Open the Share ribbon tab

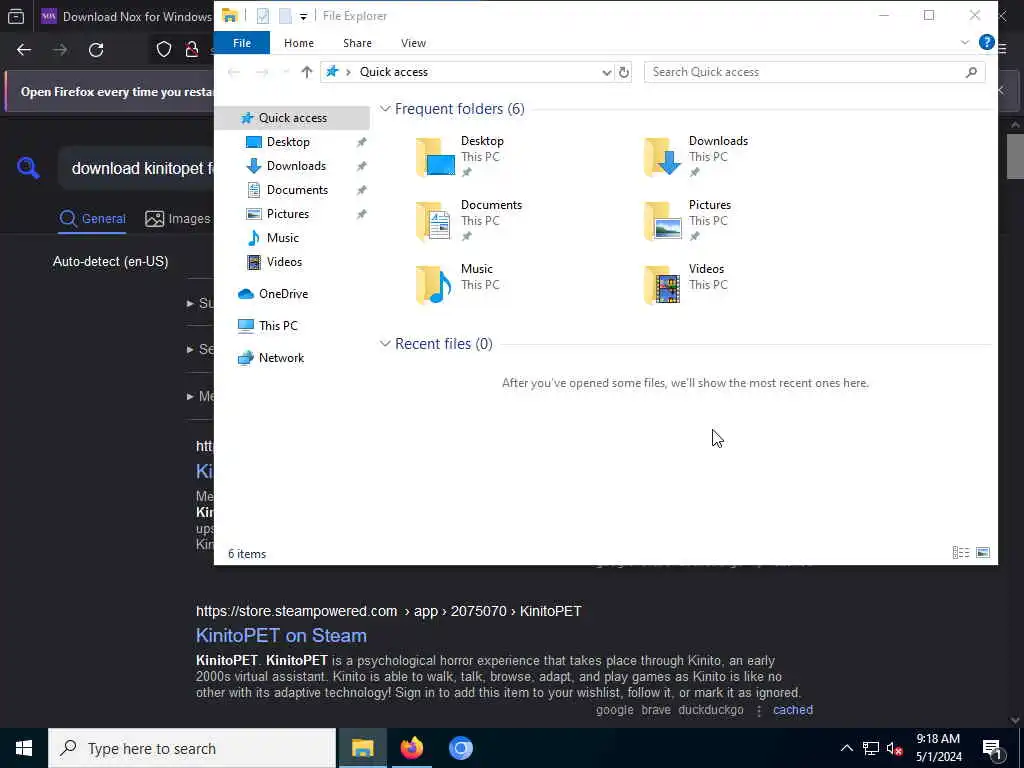click(x=357, y=43)
